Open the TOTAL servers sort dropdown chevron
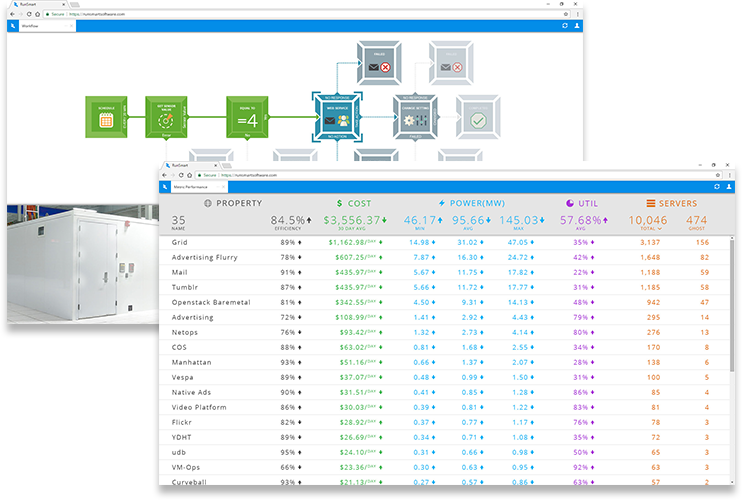Viewport: 742px width, 500px height. click(660, 228)
